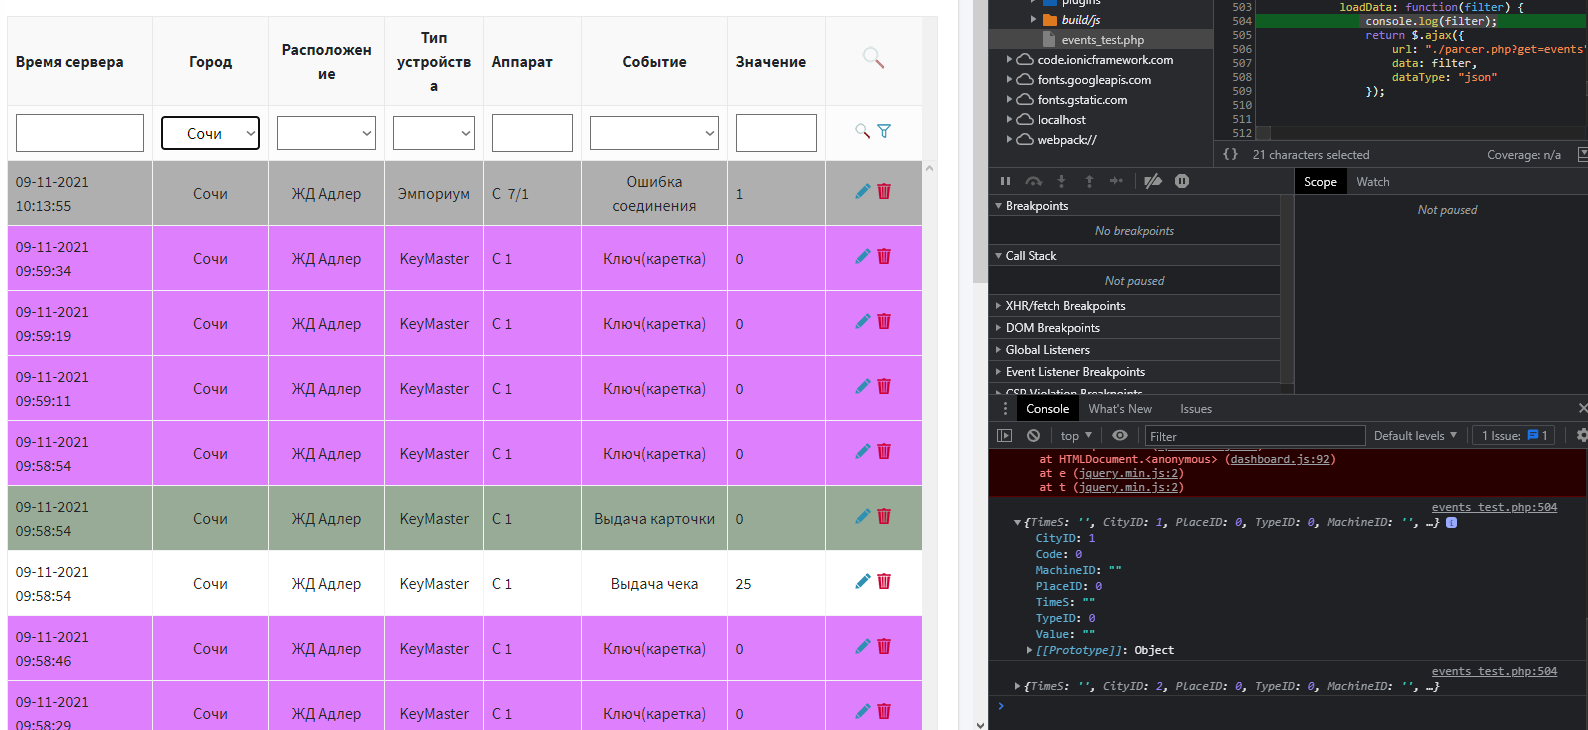
Task: Open the Город dropdown showing Сочи
Action: click(210, 133)
